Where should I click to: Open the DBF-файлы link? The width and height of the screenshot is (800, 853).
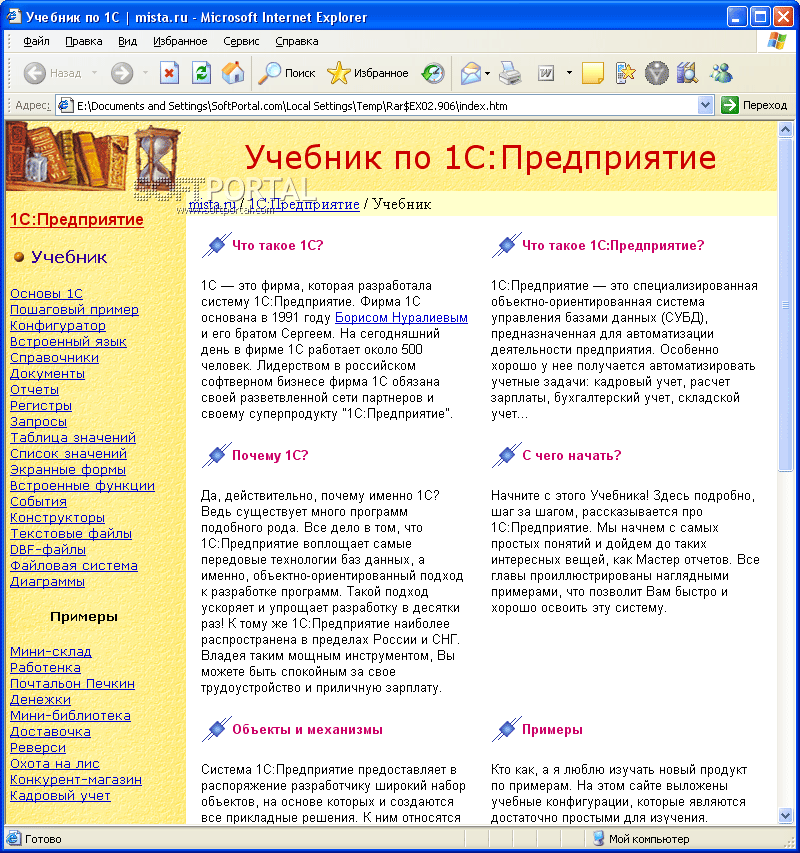click(48, 549)
